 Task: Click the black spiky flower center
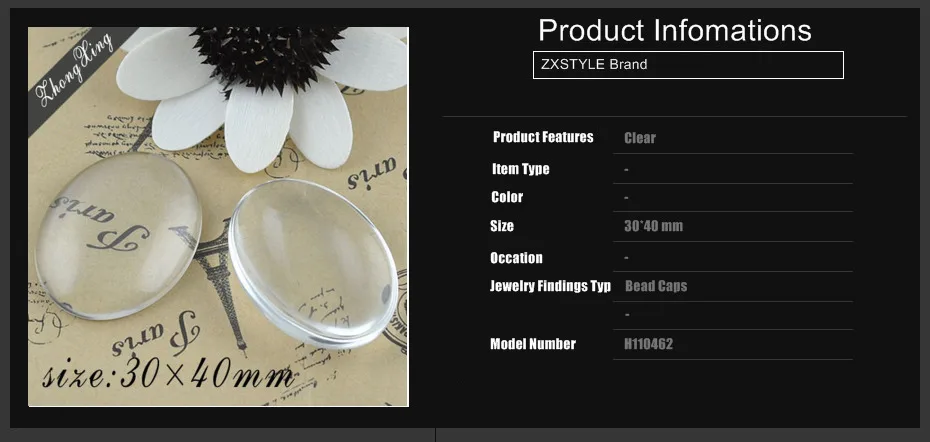click(x=266, y=57)
